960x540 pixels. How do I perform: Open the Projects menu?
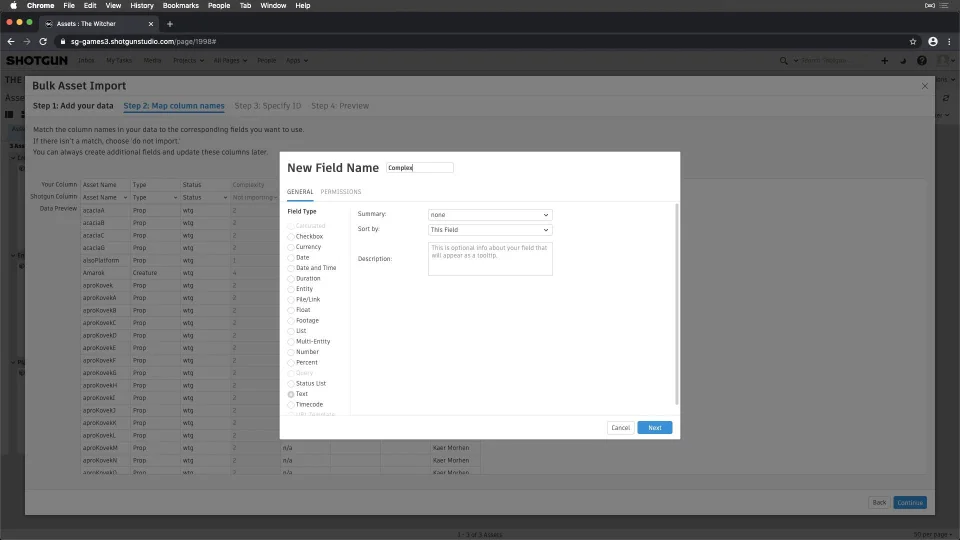[x=188, y=61]
